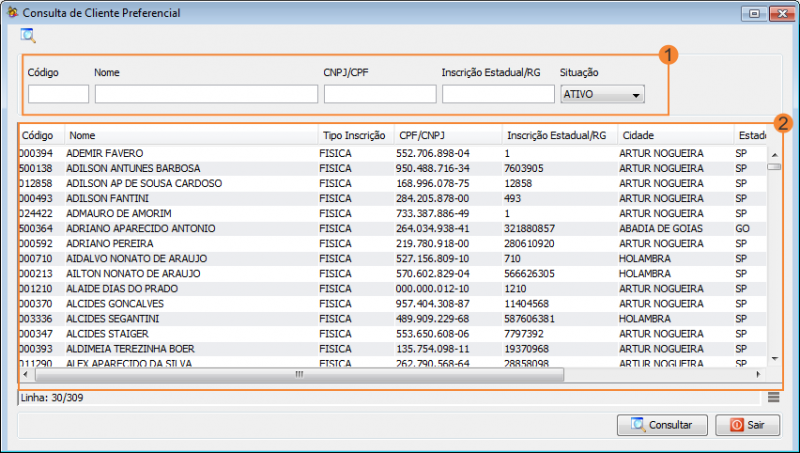
Task: Click vertical scrollbar up arrow
Action: pyautogui.click(x=774, y=155)
